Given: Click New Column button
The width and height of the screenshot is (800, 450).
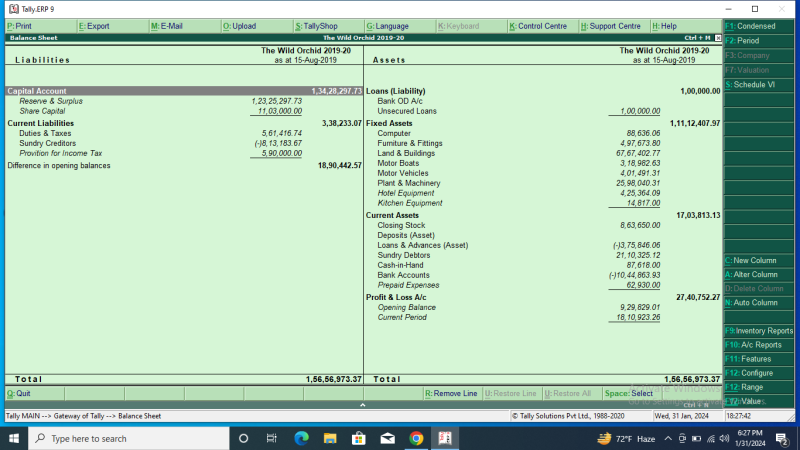Looking at the screenshot, I should pyautogui.click(x=759, y=260).
